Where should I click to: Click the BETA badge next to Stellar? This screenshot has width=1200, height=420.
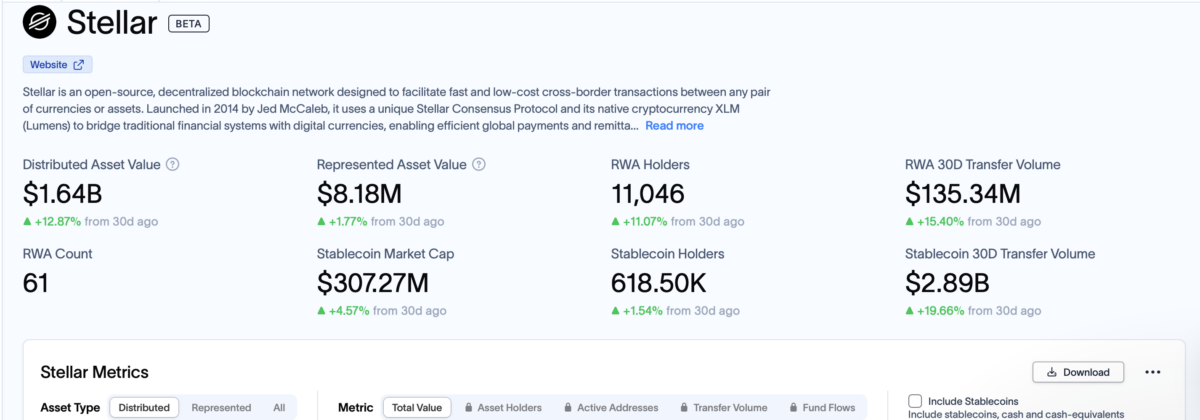click(189, 22)
